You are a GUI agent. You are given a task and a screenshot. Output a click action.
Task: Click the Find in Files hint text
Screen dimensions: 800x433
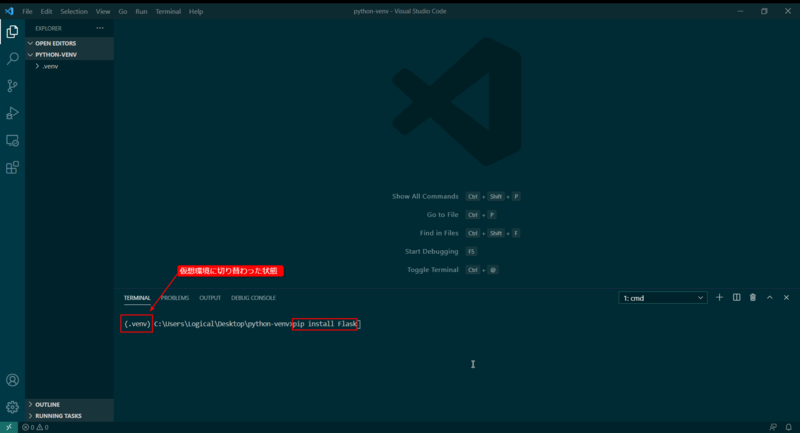439,233
